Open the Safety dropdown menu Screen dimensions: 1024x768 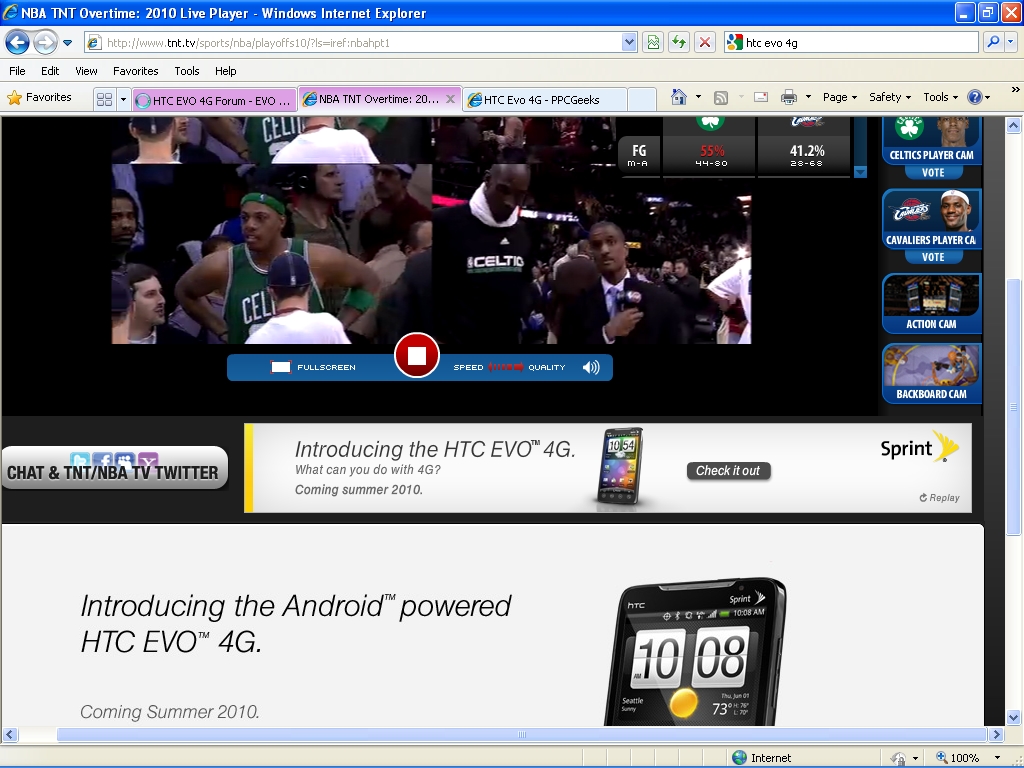coord(890,97)
